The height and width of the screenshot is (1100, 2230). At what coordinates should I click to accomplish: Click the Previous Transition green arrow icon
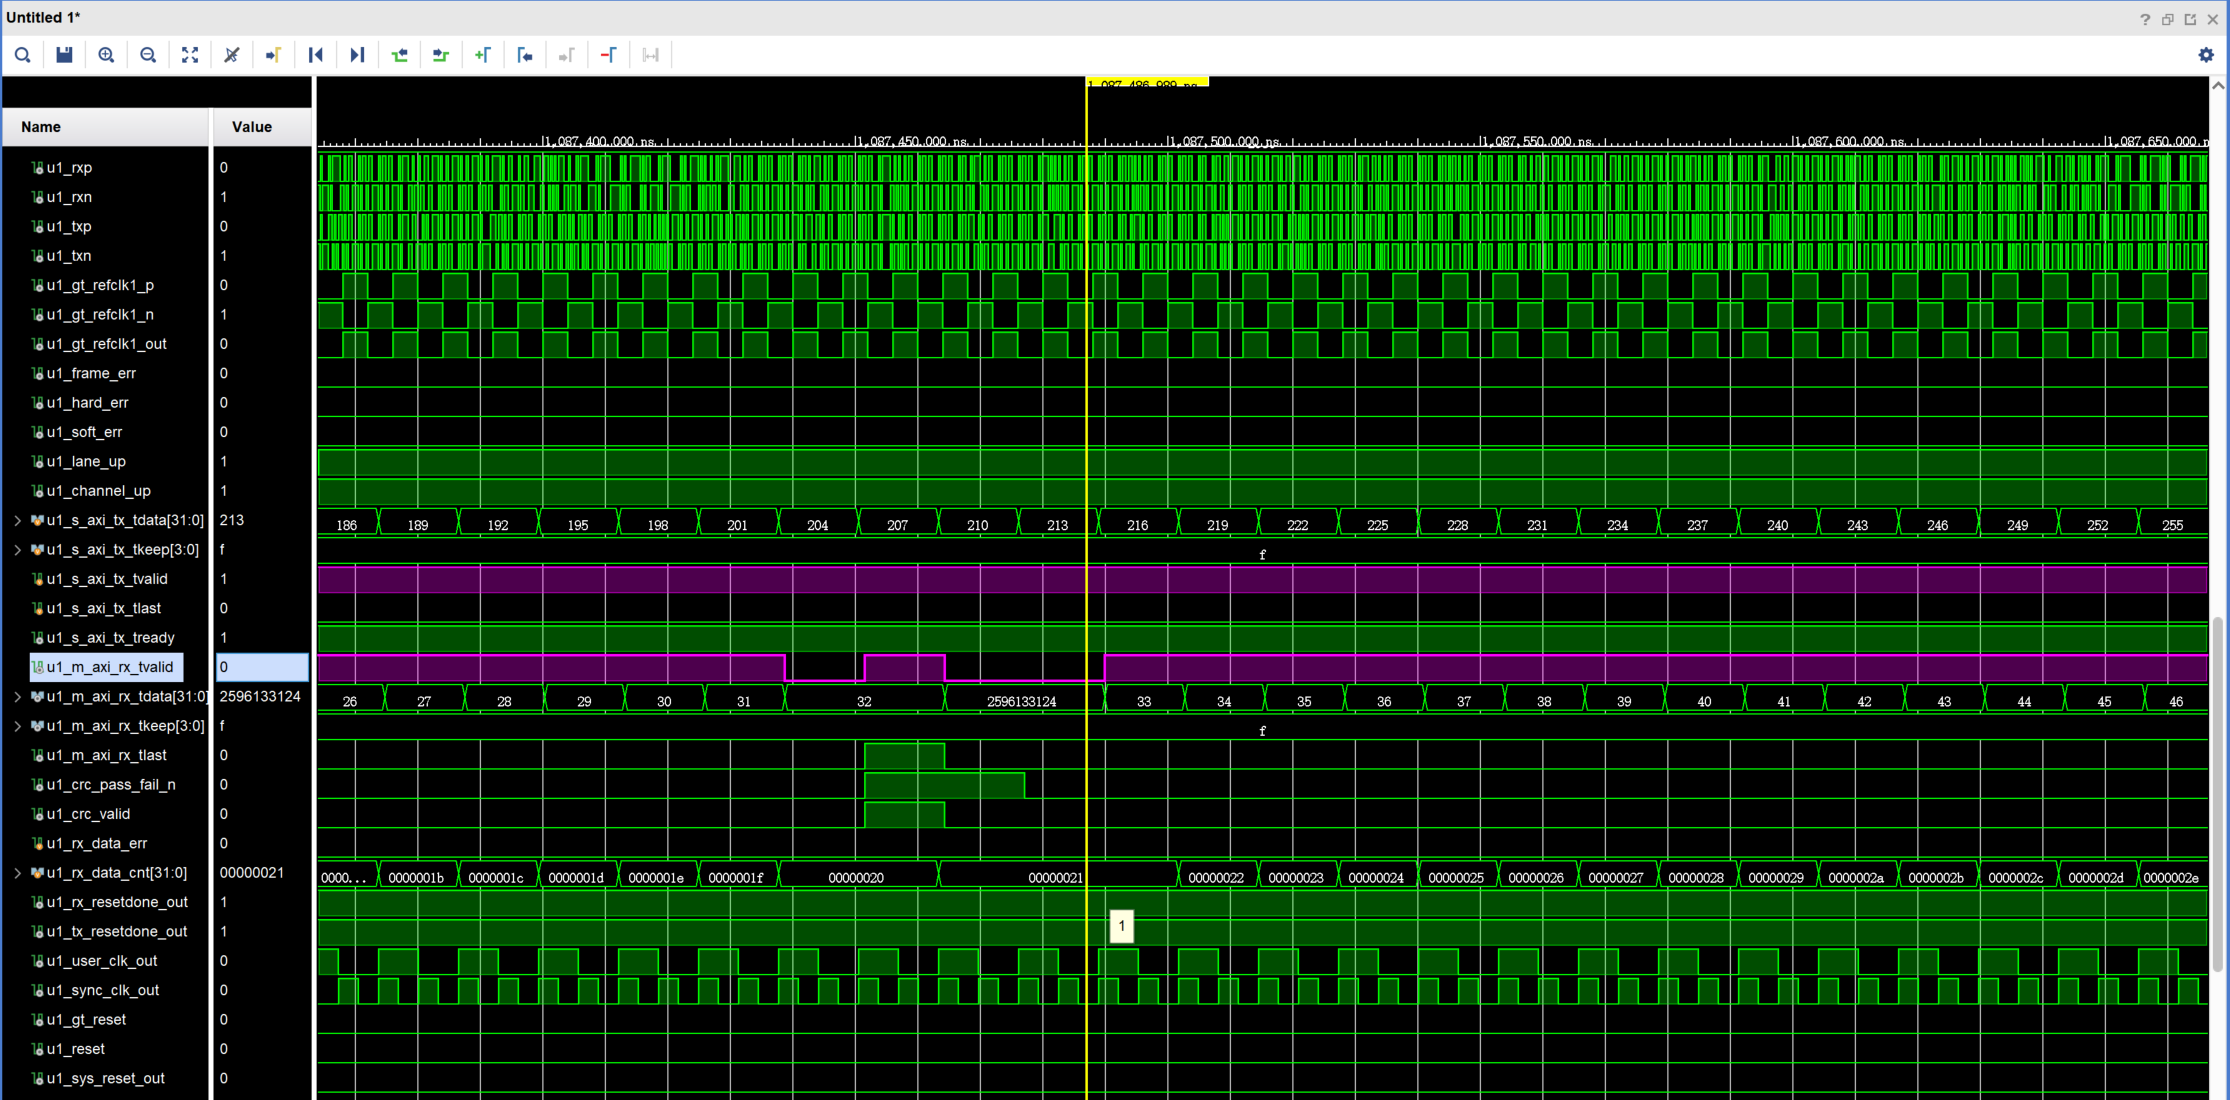tap(400, 55)
